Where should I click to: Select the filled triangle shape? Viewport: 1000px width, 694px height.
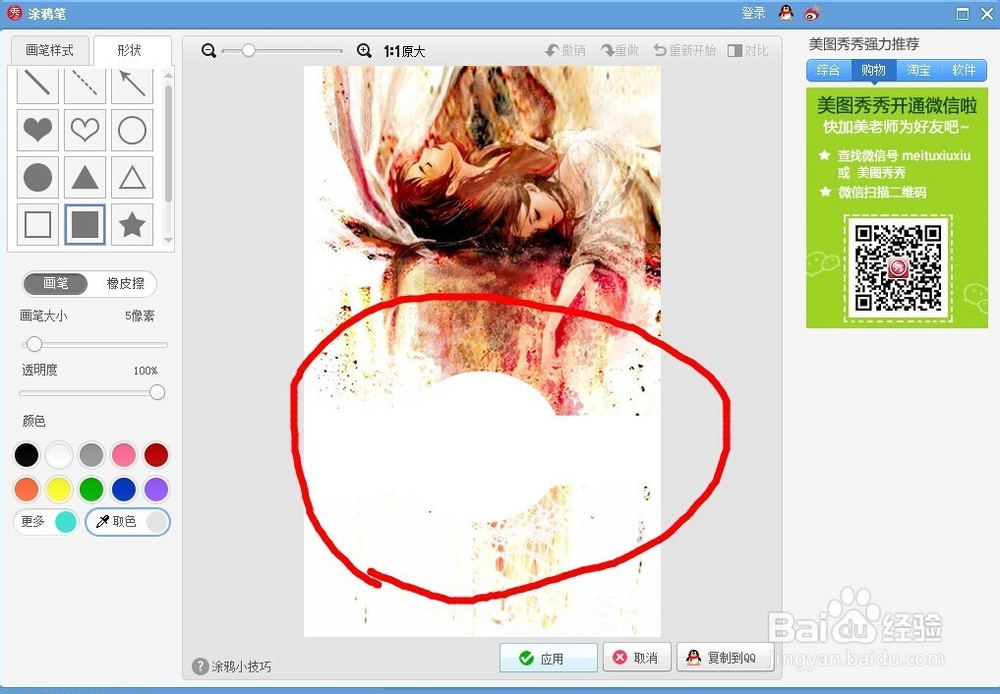pyautogui.click(x=85, y=177)
